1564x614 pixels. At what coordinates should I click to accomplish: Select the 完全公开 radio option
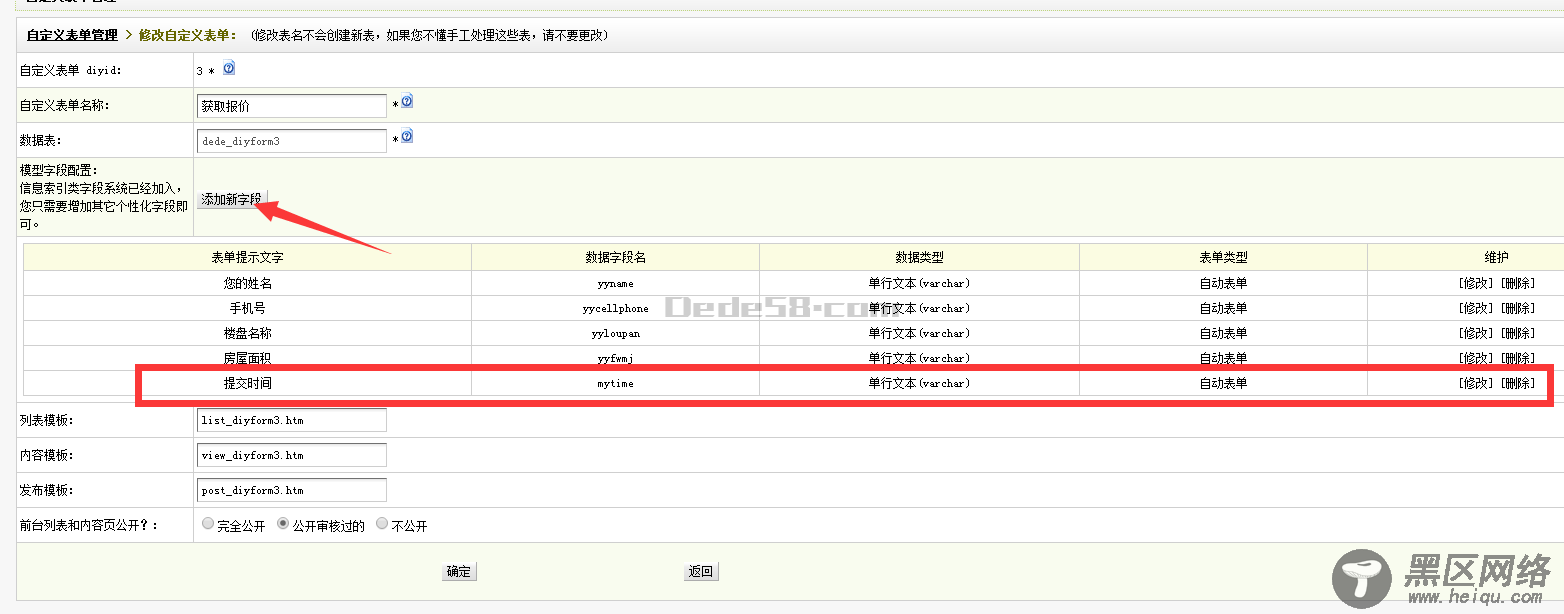pos(208,523)
